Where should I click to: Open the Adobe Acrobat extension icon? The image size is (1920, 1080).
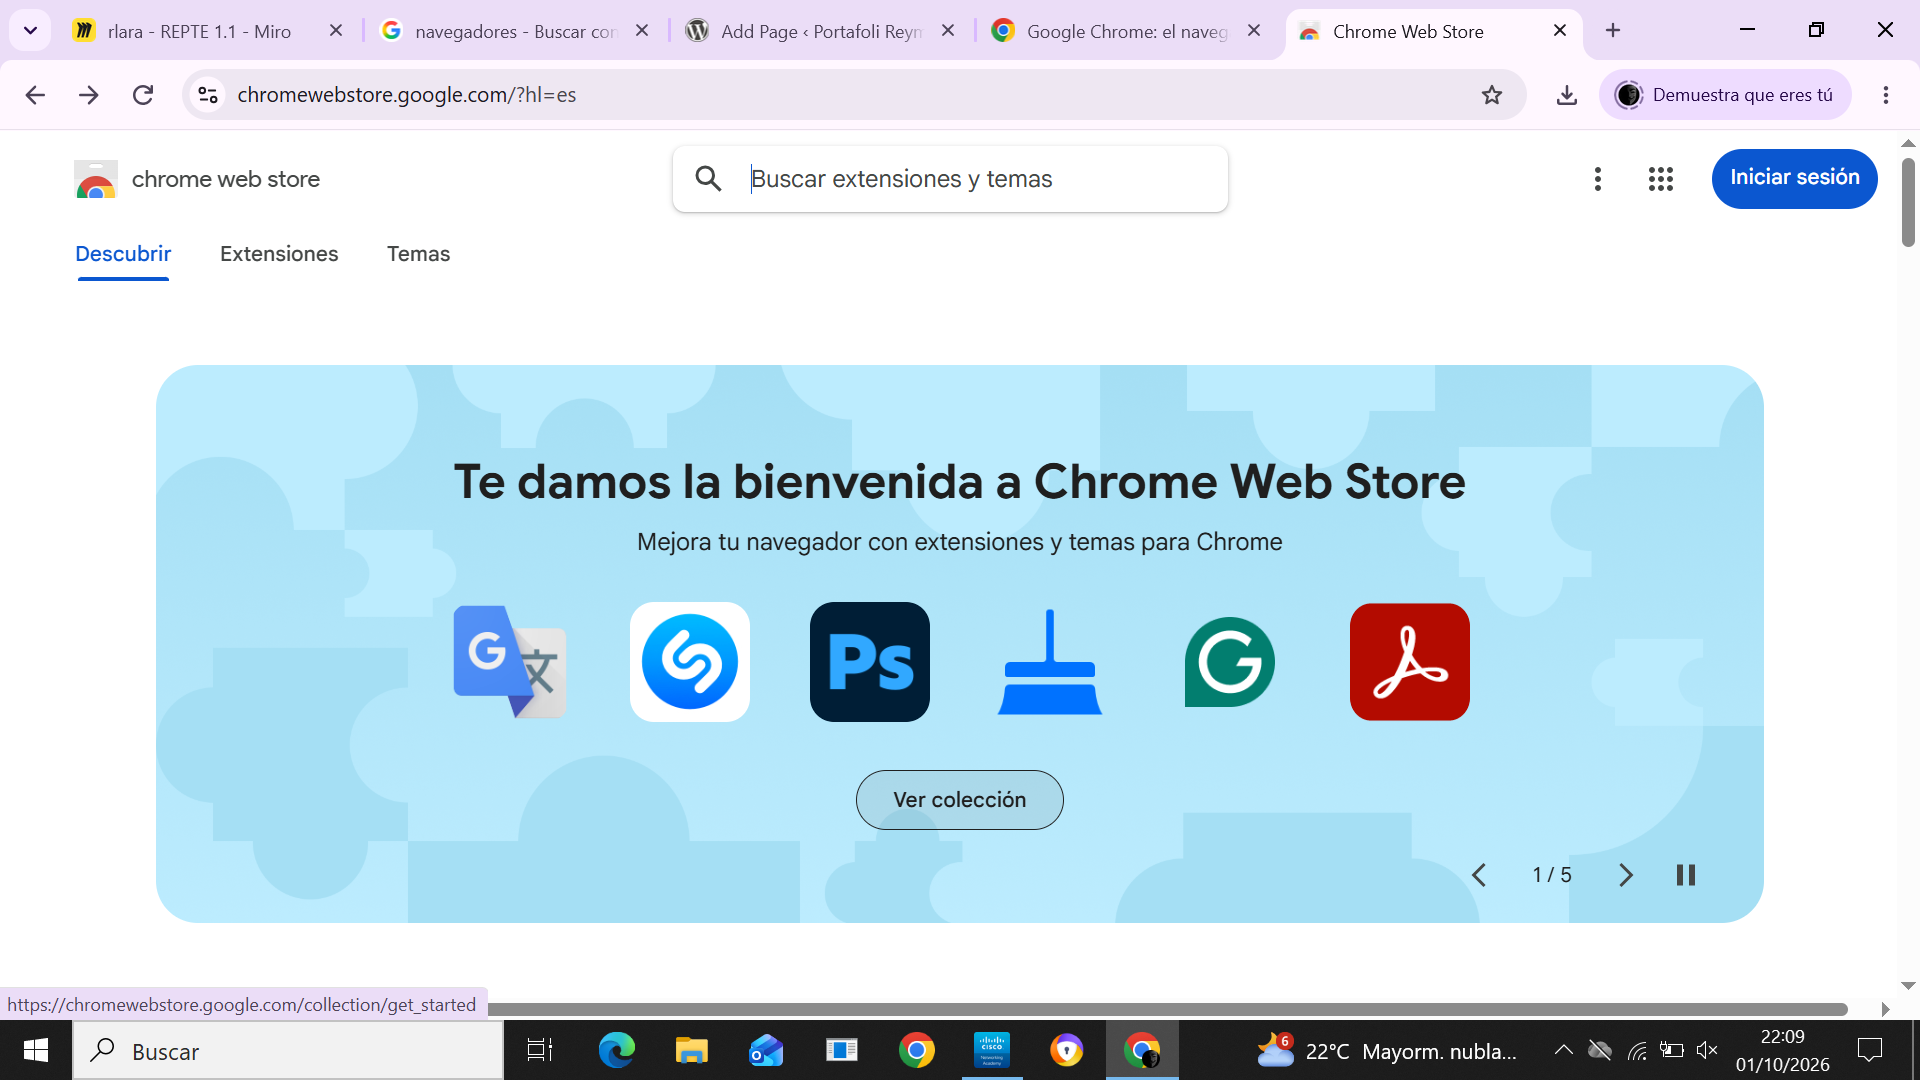pos(1410,662)
